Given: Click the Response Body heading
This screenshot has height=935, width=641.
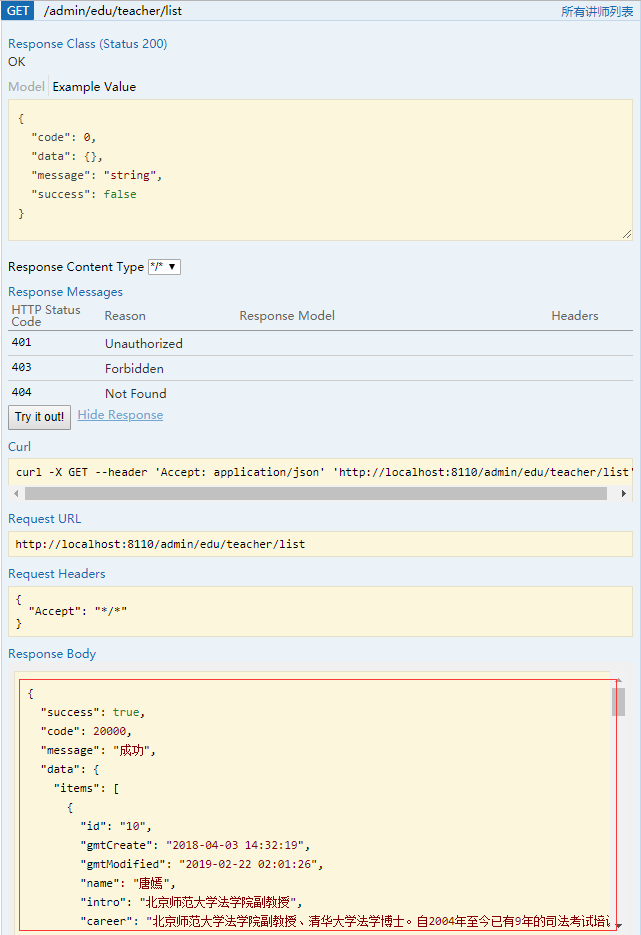Looking at the screenshot, I should [52, 654].
